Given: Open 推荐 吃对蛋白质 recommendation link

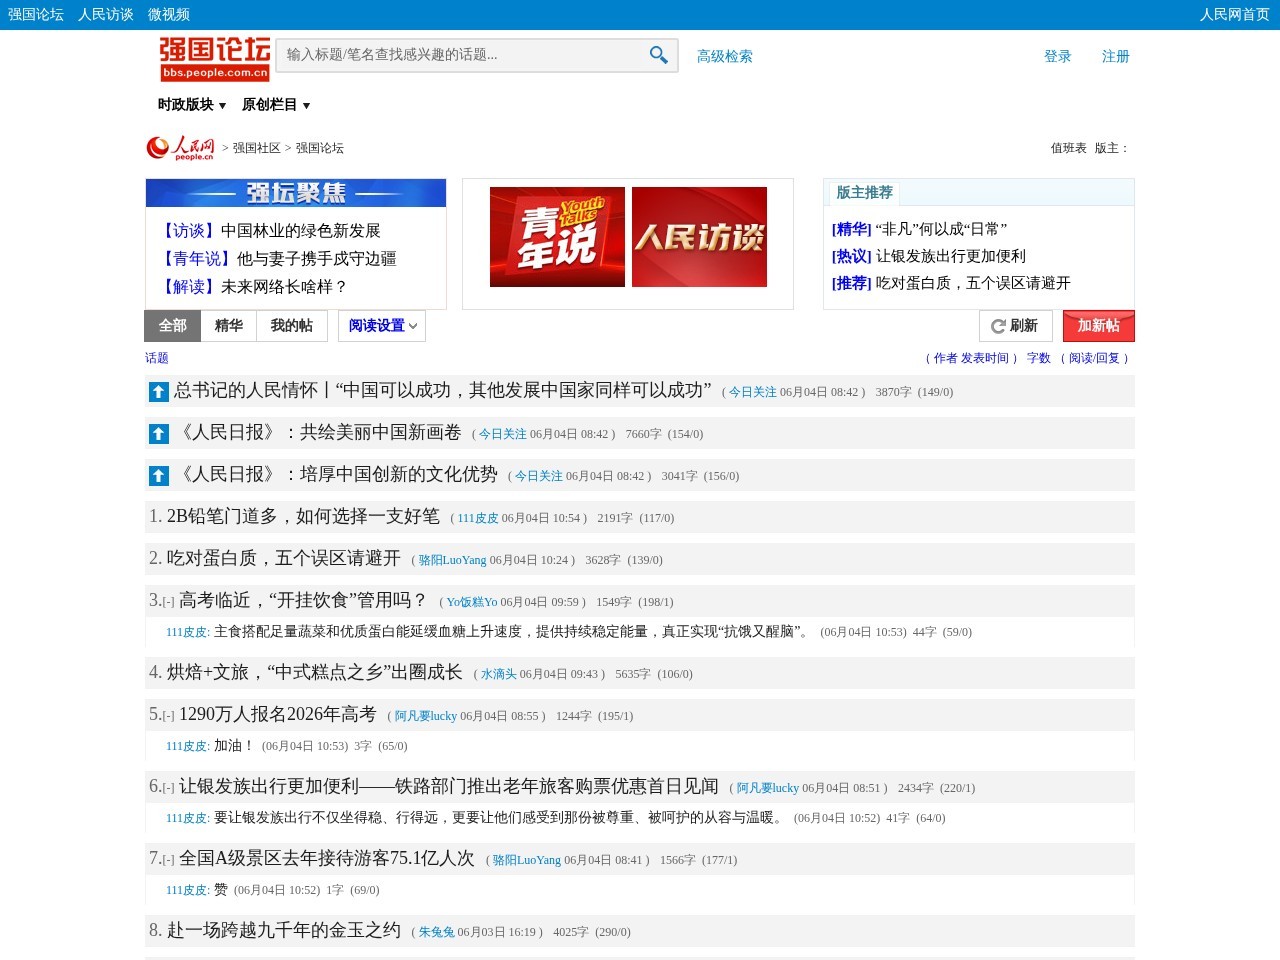Looking at the screenshot, I should point(973,283).
